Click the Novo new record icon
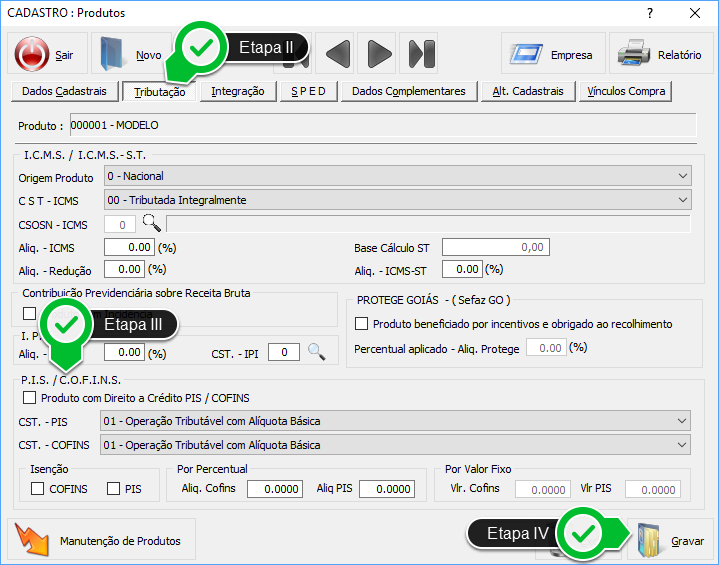Viewport: 719px width, 565px height. point(116,55)
